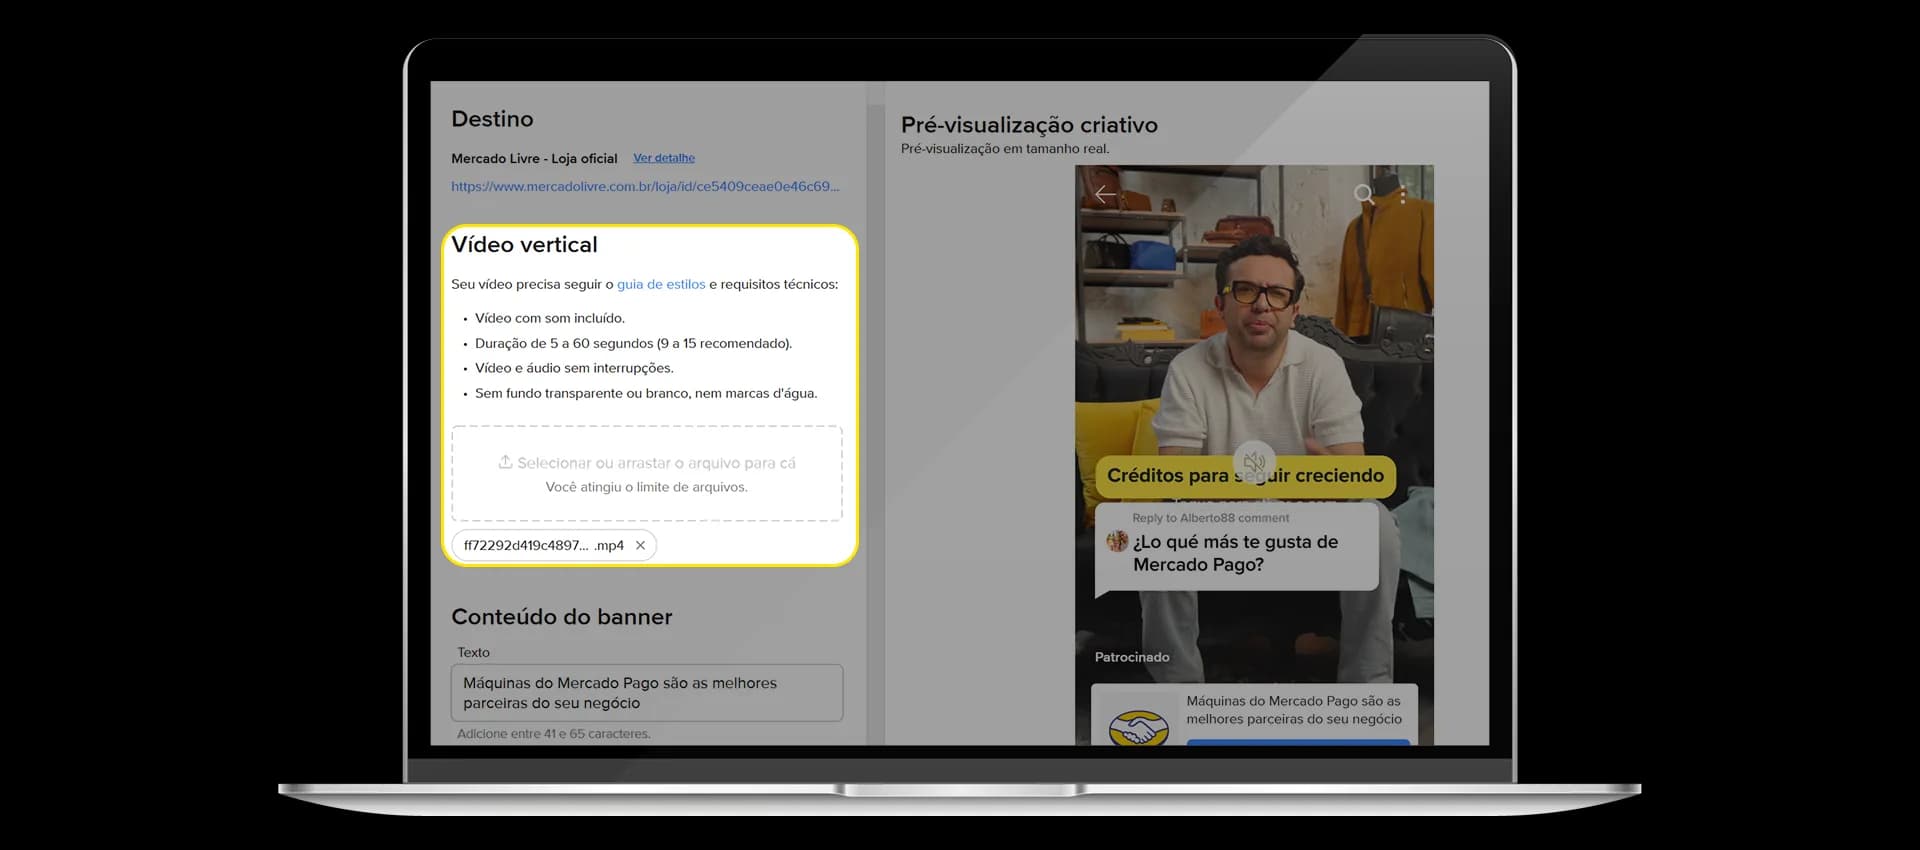The image size is (1920, 850).
Task: Click the blue button in preview banner
Action: (1298, 742)
